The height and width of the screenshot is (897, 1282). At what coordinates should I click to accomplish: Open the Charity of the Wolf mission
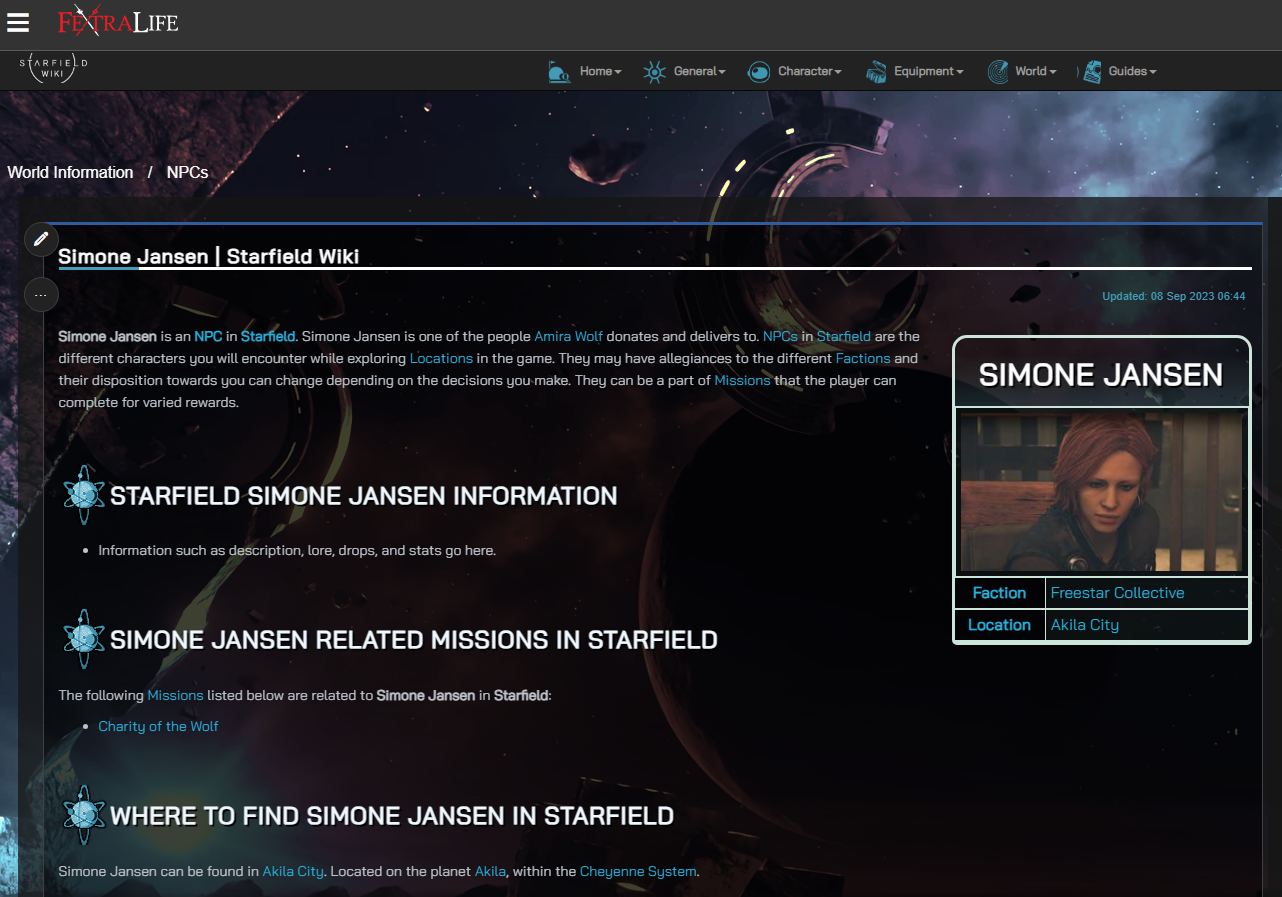pyautogui.click(x=158, y=726)
